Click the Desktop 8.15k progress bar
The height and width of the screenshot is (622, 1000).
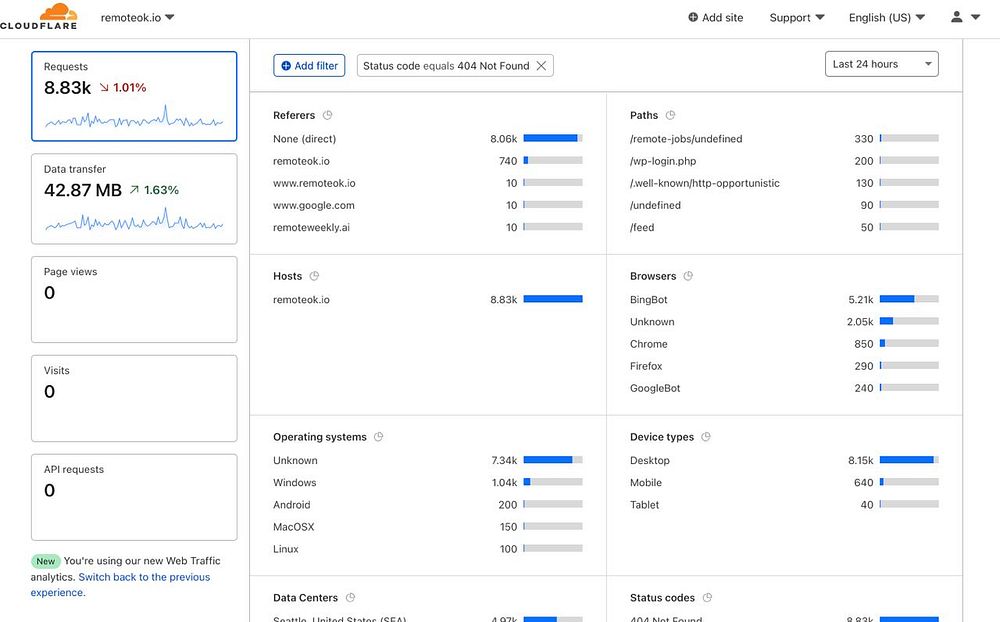pos(909,460)
